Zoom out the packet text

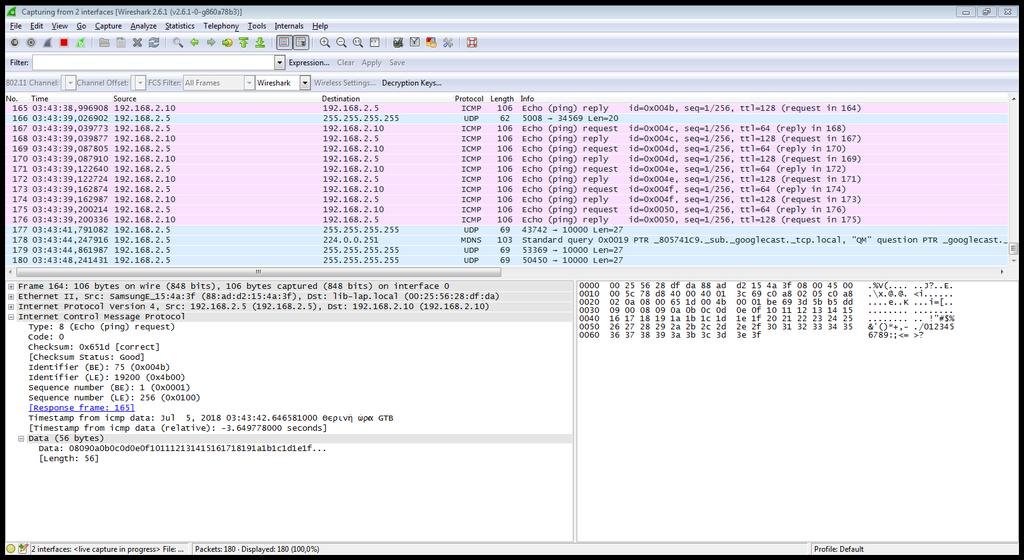click(341, 42)
